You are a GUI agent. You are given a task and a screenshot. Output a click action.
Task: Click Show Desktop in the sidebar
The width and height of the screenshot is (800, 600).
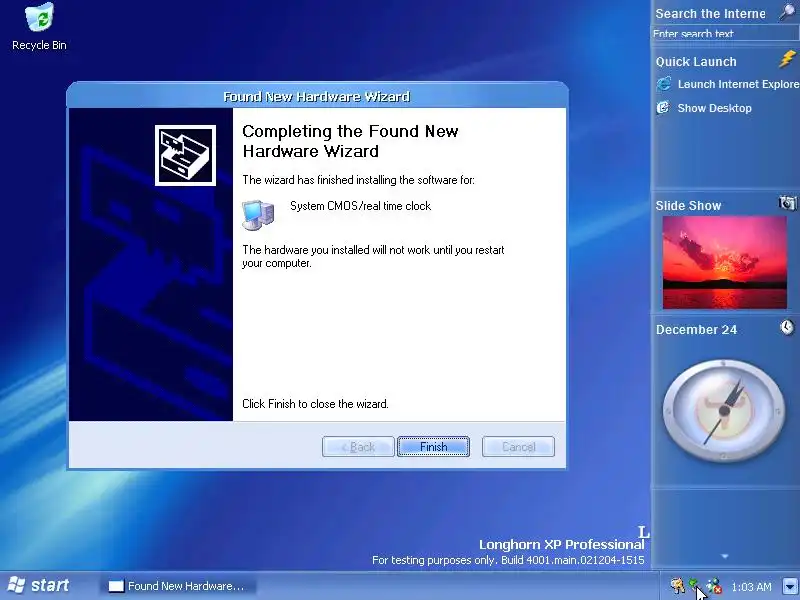click(714, 108)
